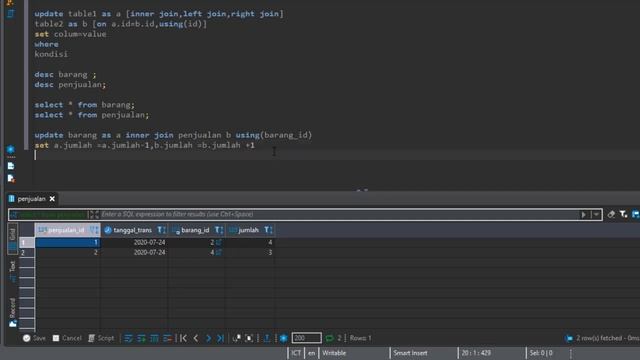Click the fetch size field showing 200
This screenshot has width=640, height=360.
click(x=307, y=338)
